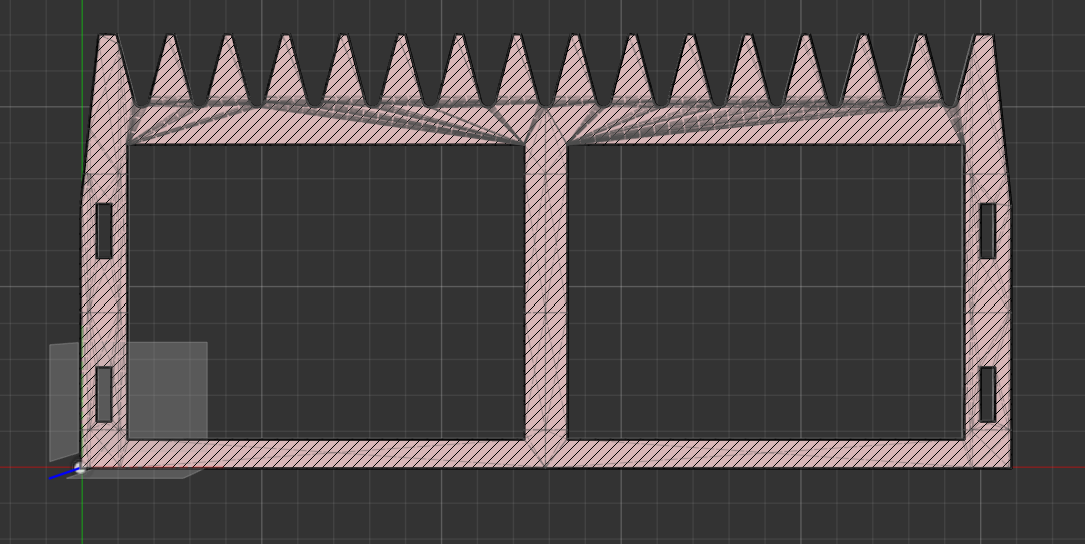1085x544 pixels.
Task: Pick the lower slot in the right wall
Action: [987, 394]
